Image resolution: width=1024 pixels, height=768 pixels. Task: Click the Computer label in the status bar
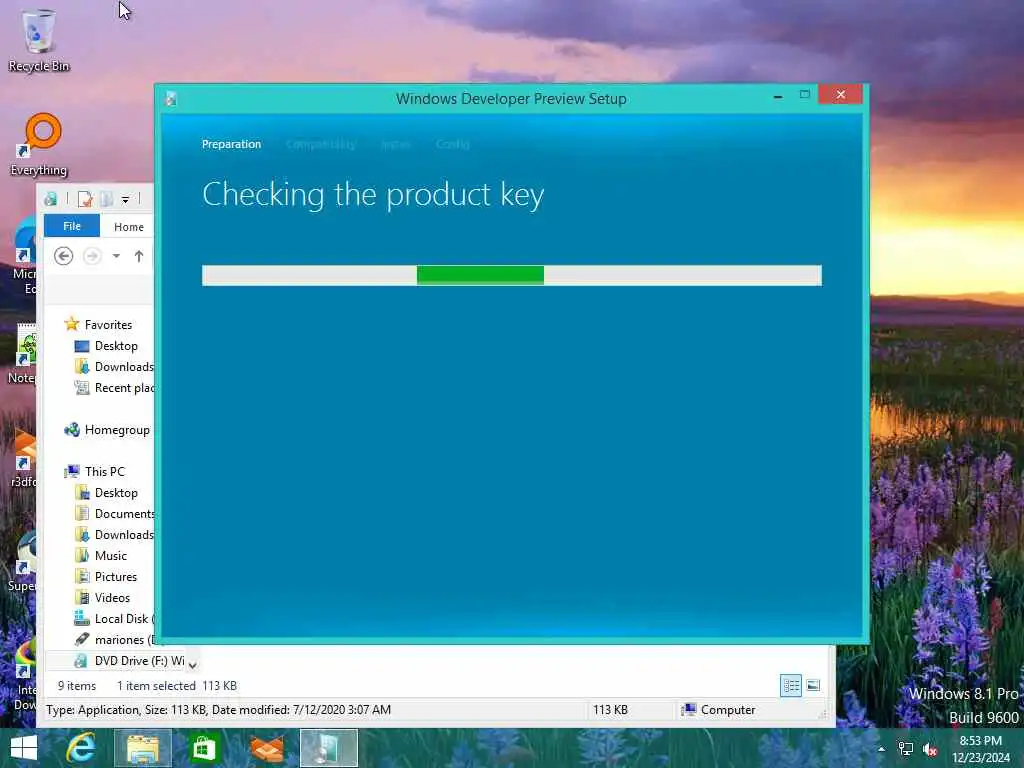click(x=718, y=710)
